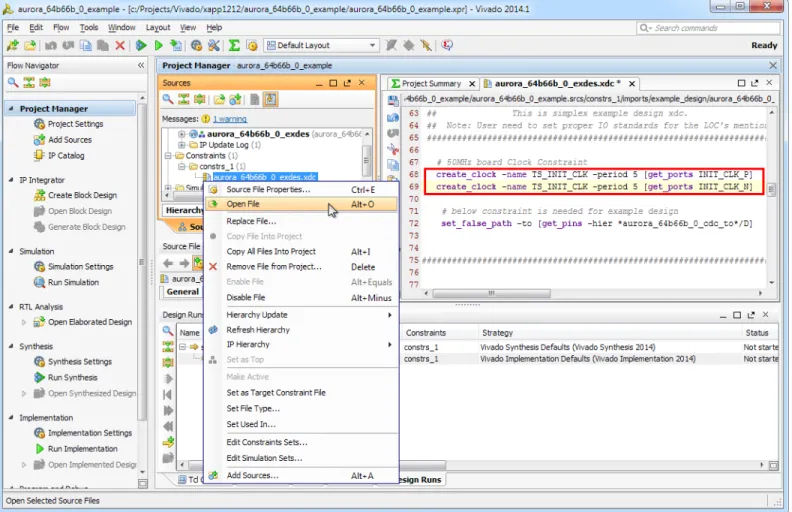Screen dimensions: 792x512
Task: Select Open File in the context menu
Action: [301, 204]
